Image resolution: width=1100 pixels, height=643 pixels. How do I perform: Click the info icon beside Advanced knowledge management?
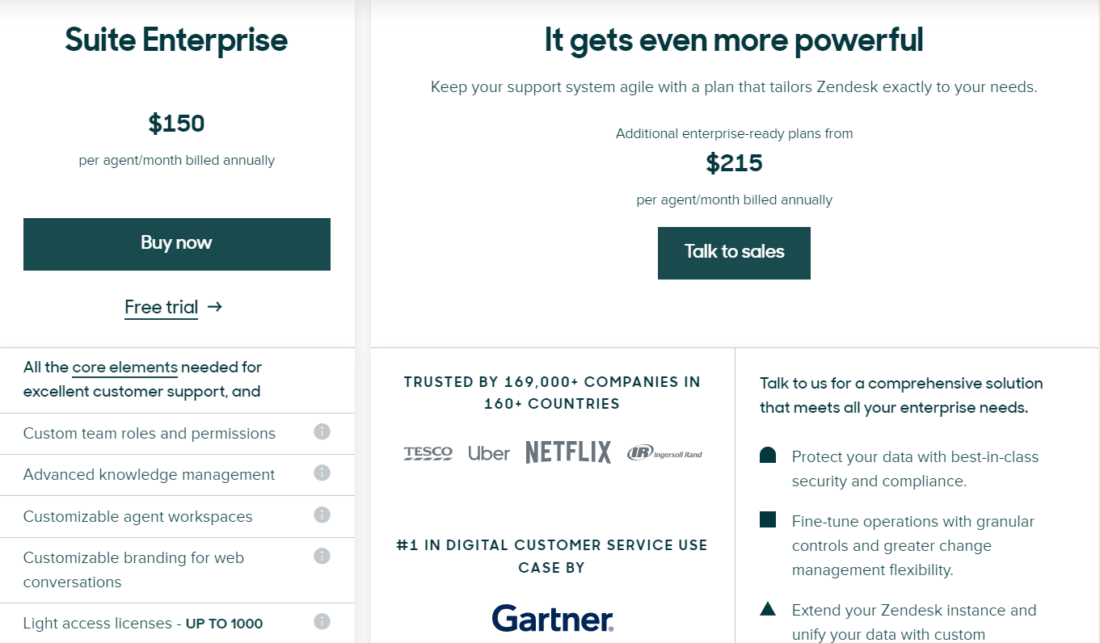pos(321,473)
